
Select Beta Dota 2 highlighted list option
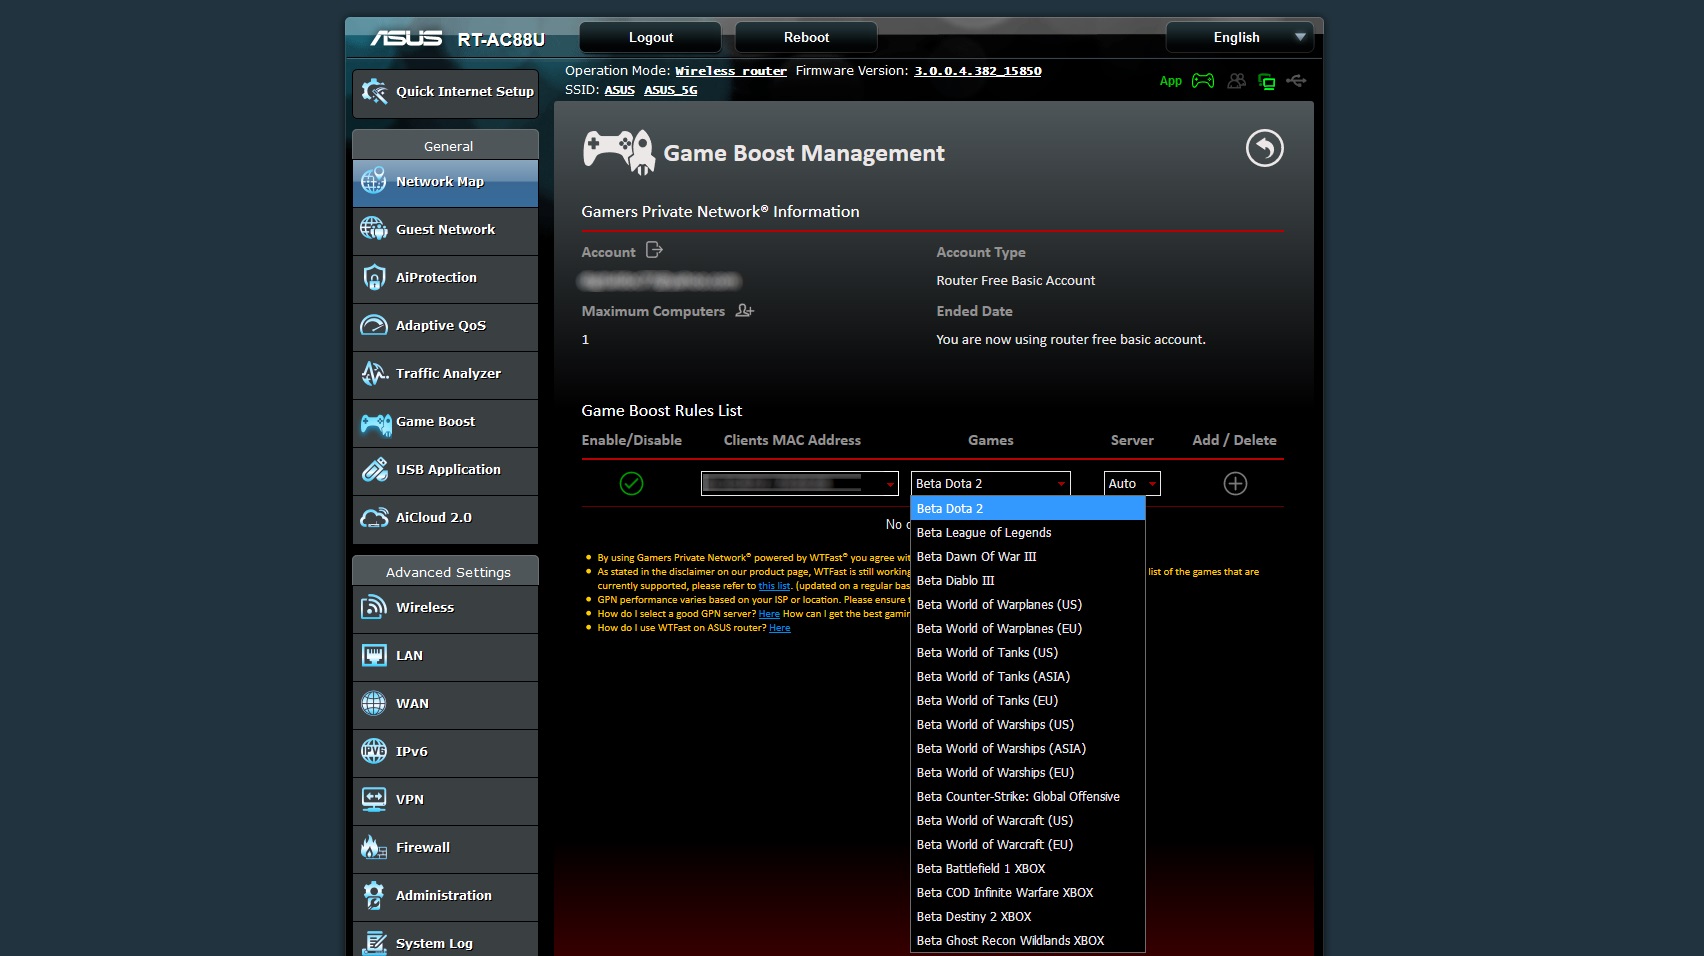pyautogui.click(x=1028, y=509)
